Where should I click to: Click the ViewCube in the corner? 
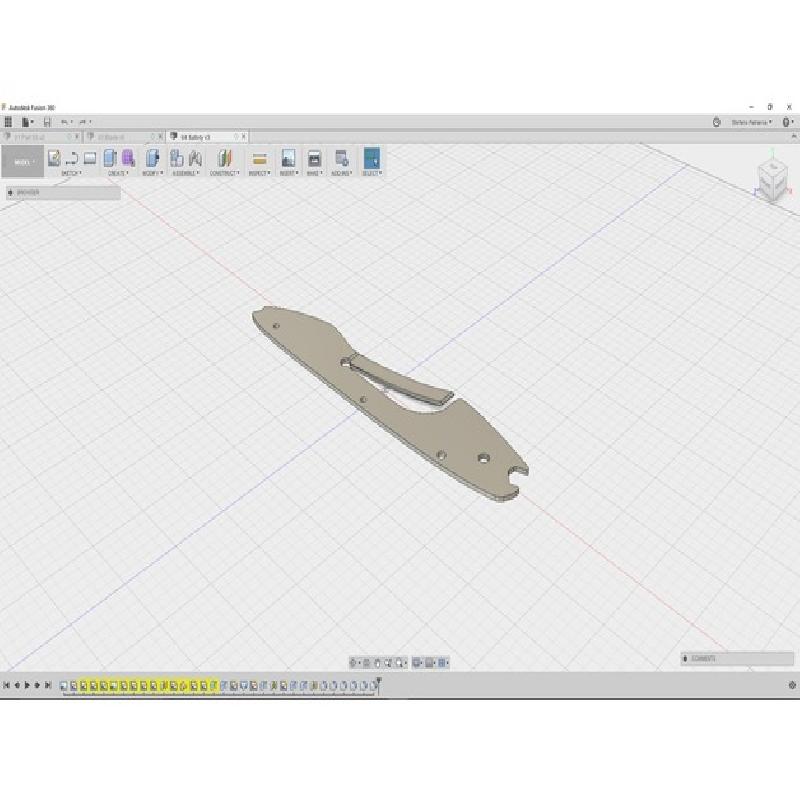[x=772, y=178]
